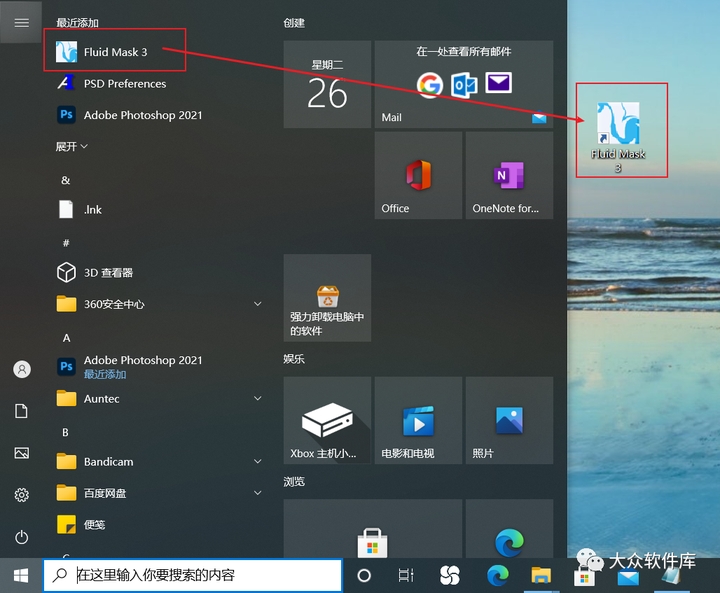Open the 电影和电视 tile
The height and width of the screenshot is (593, 720).
[418, 420]
